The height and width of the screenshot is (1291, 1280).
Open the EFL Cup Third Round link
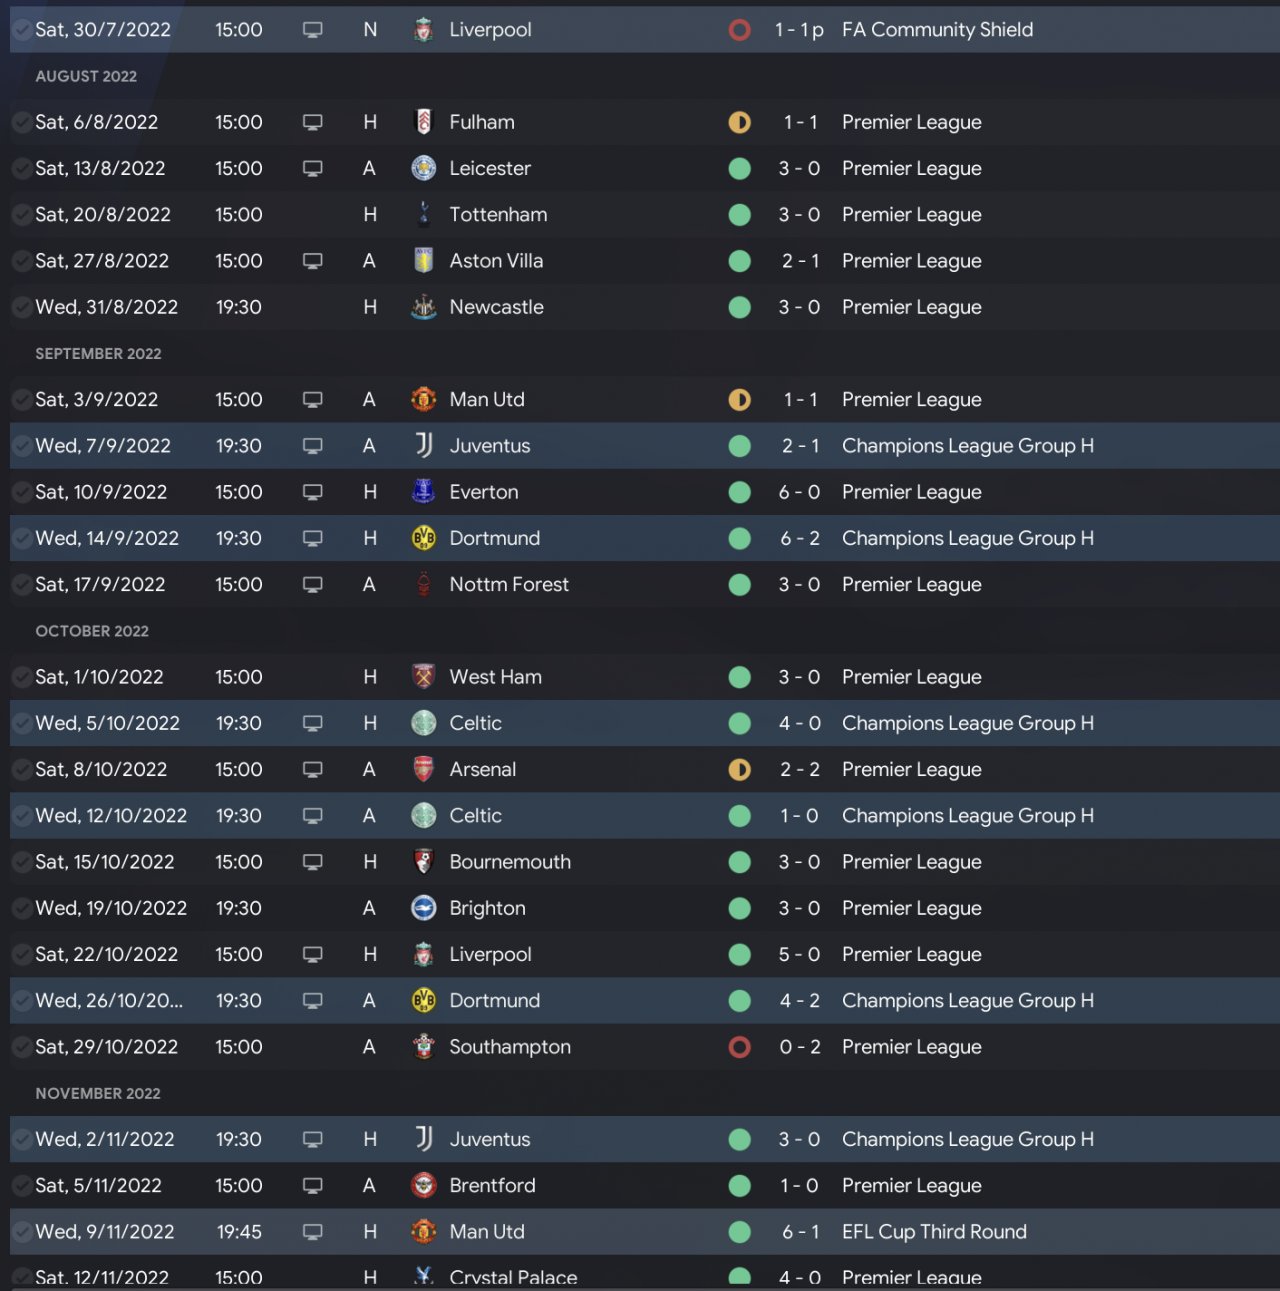(934, 1232)
